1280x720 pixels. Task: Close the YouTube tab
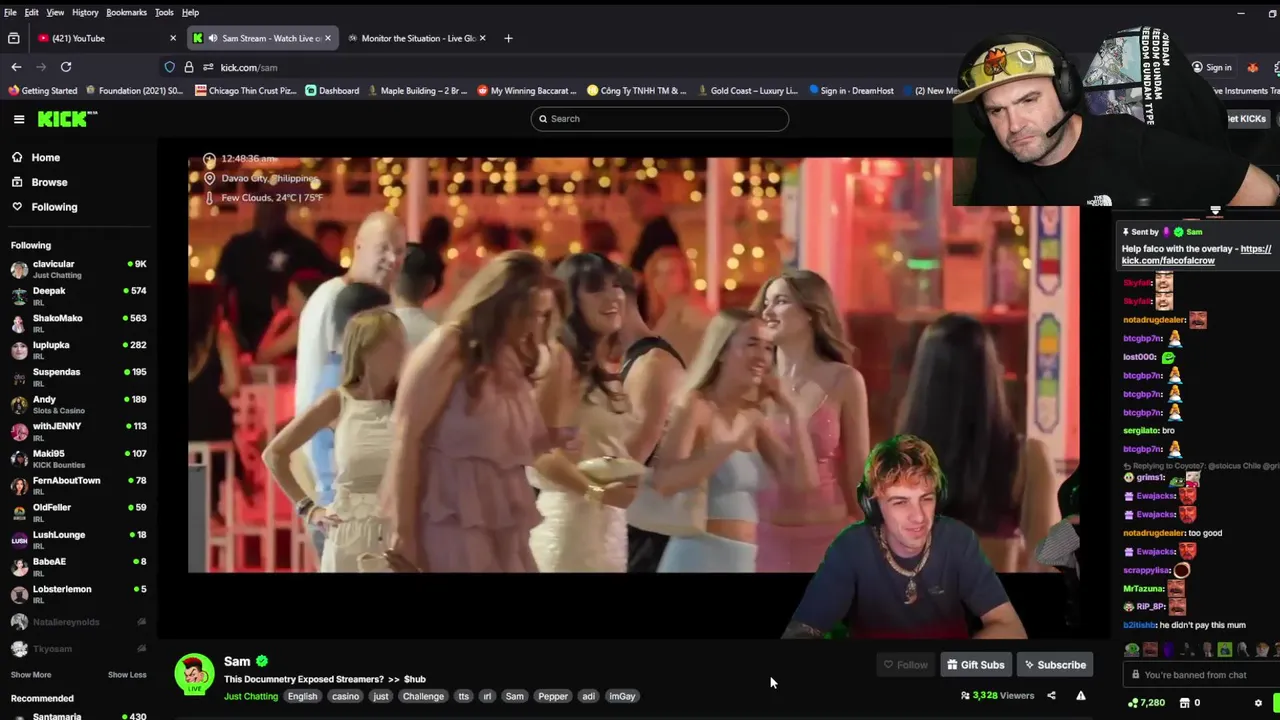coord(173,38)
